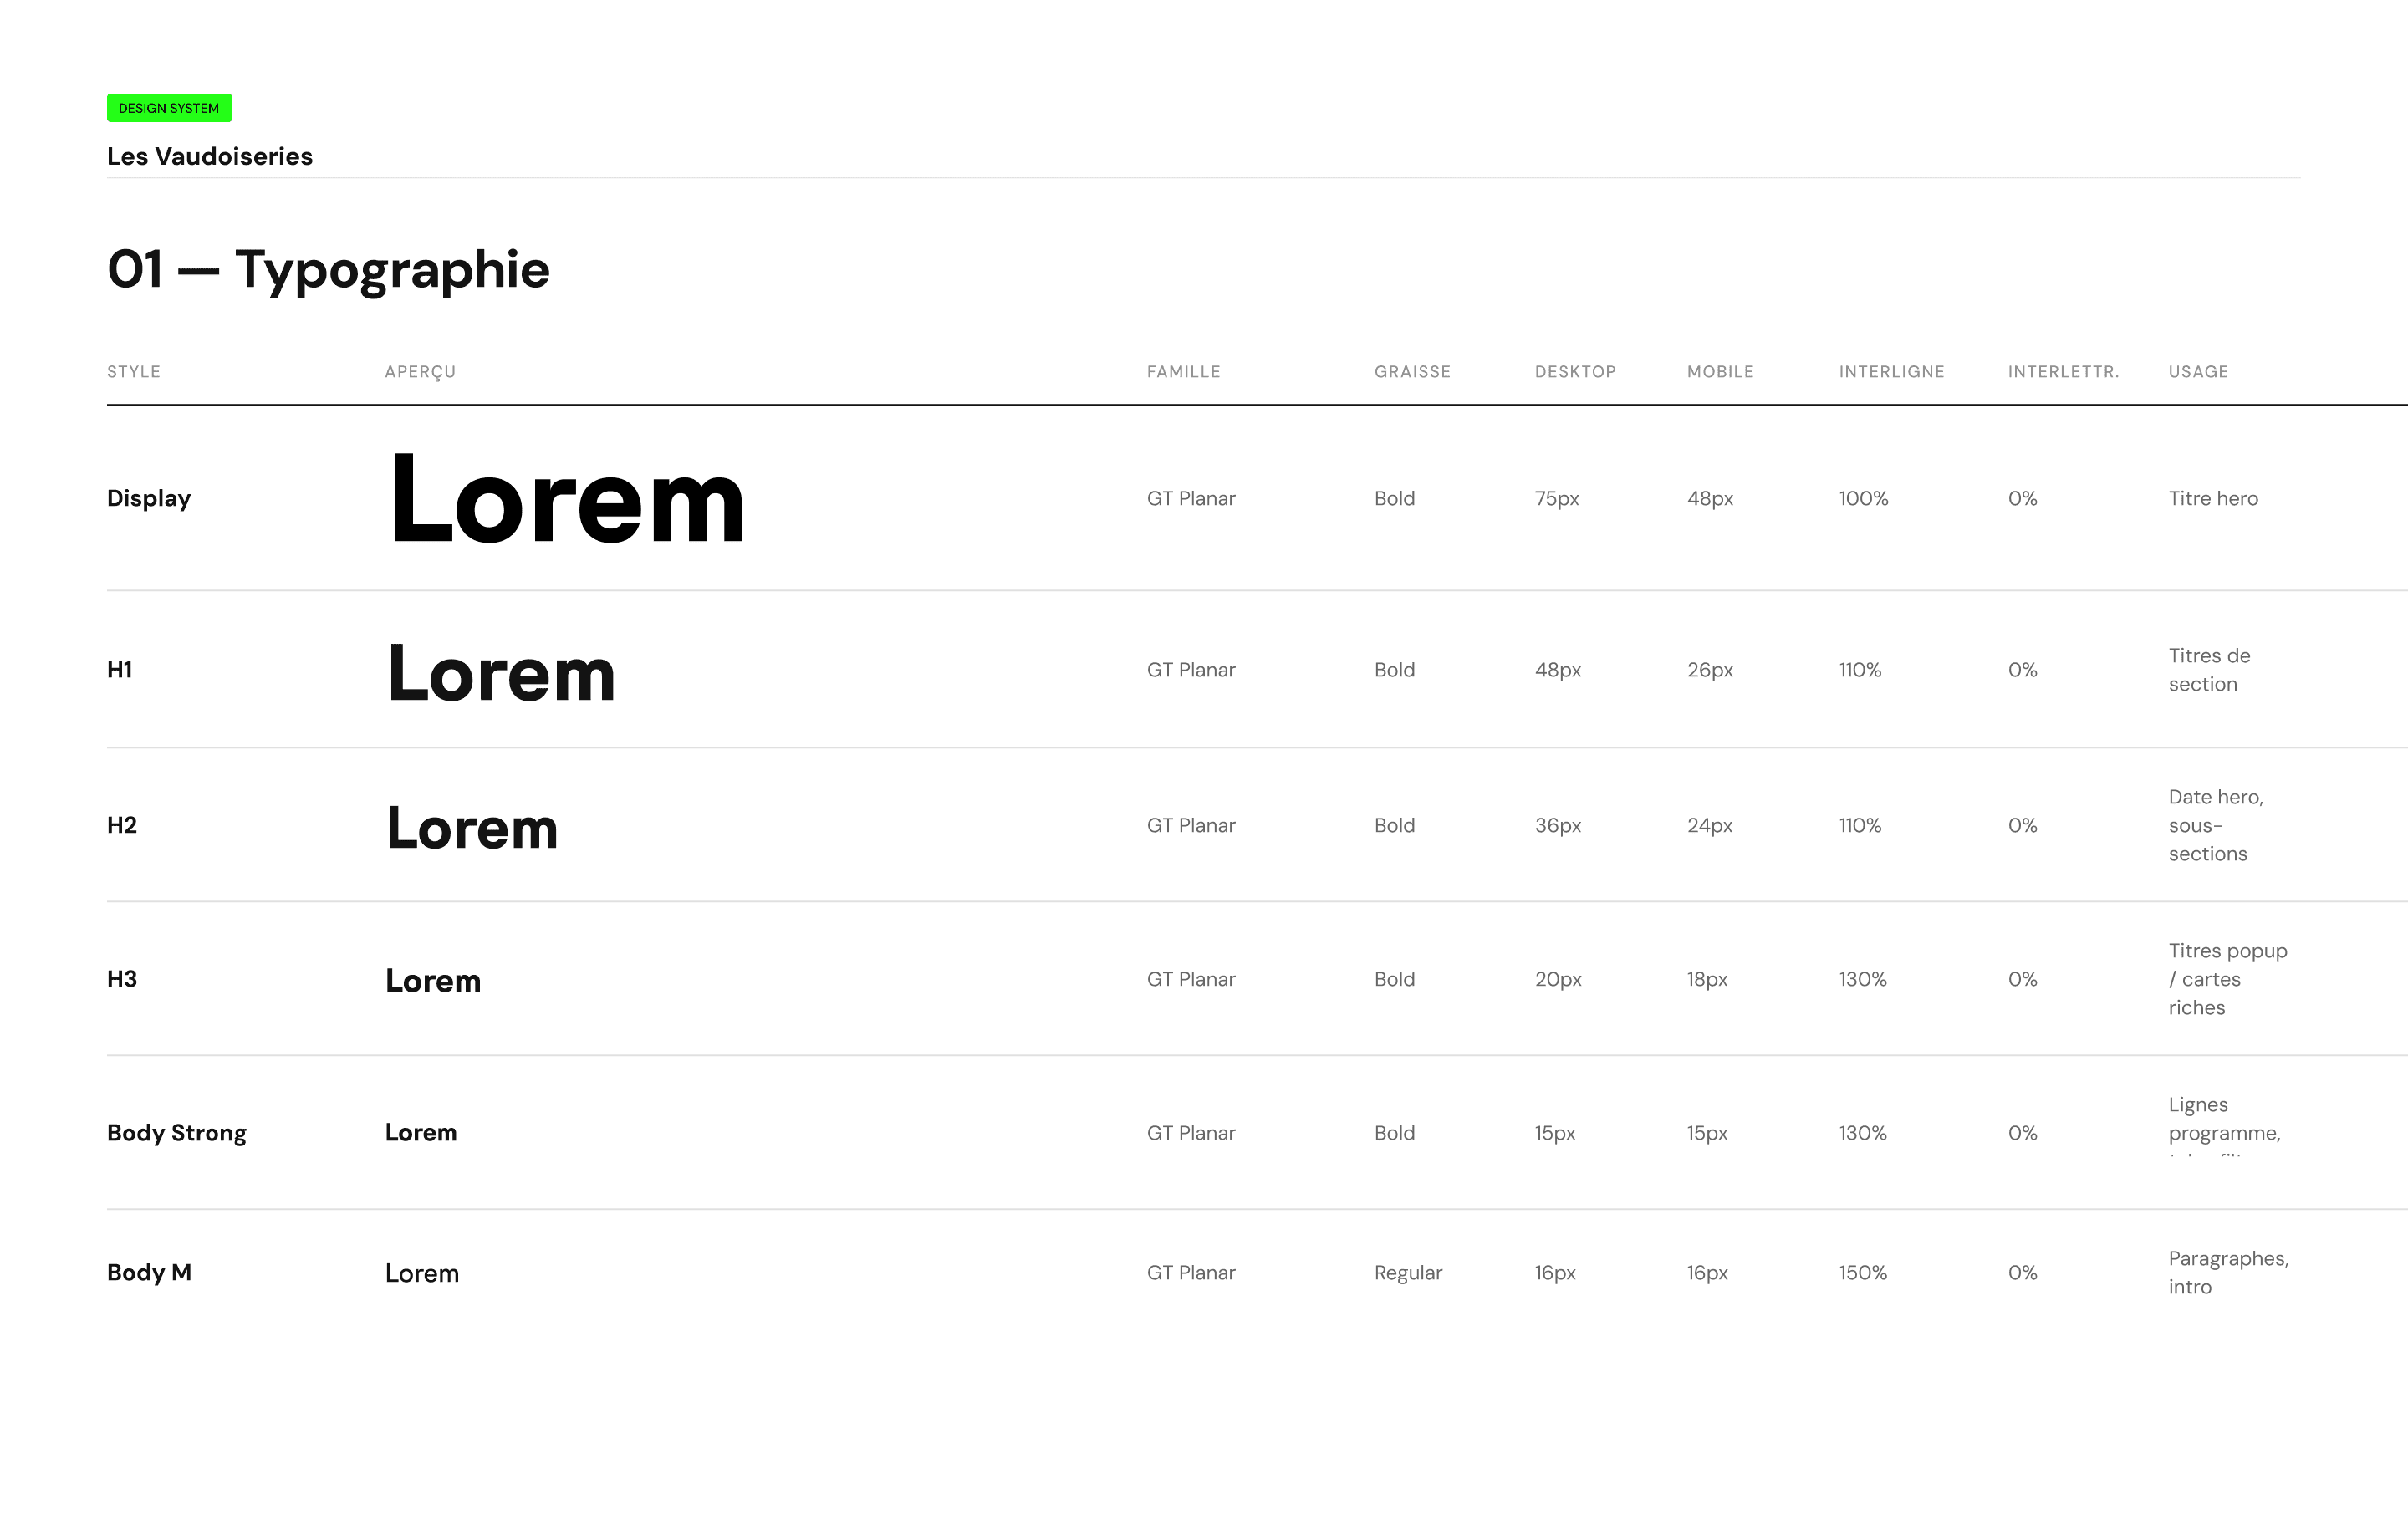Click the Body Strong style label
Image resolution: width=2408 pixels, height=1520 pixels.
click(177, 1133)
